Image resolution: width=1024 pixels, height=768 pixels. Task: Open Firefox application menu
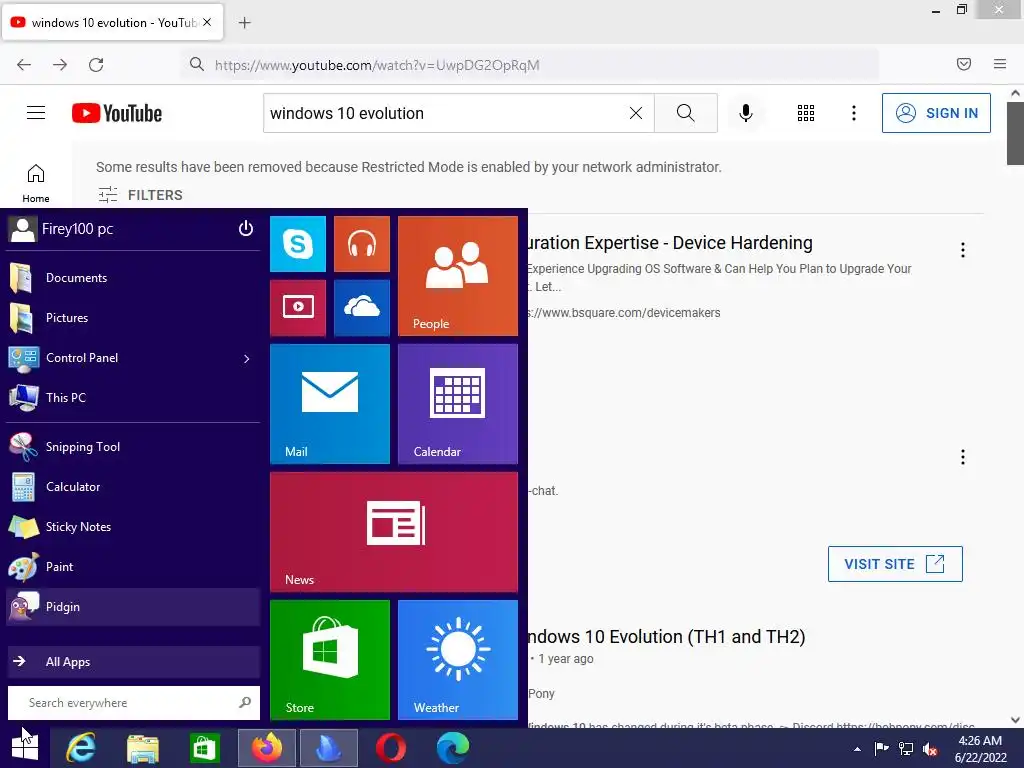point(1000,64)
